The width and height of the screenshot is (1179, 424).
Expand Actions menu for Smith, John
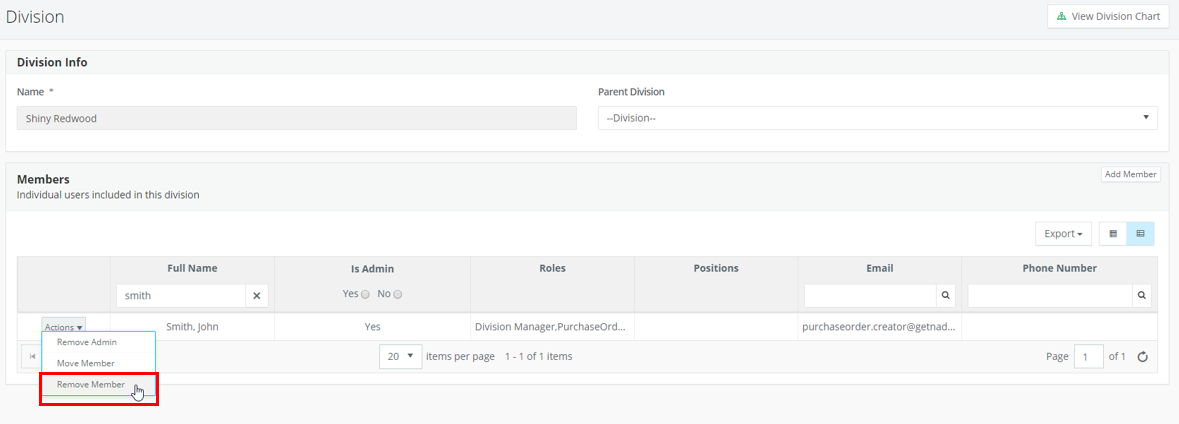tap(63, 327)
